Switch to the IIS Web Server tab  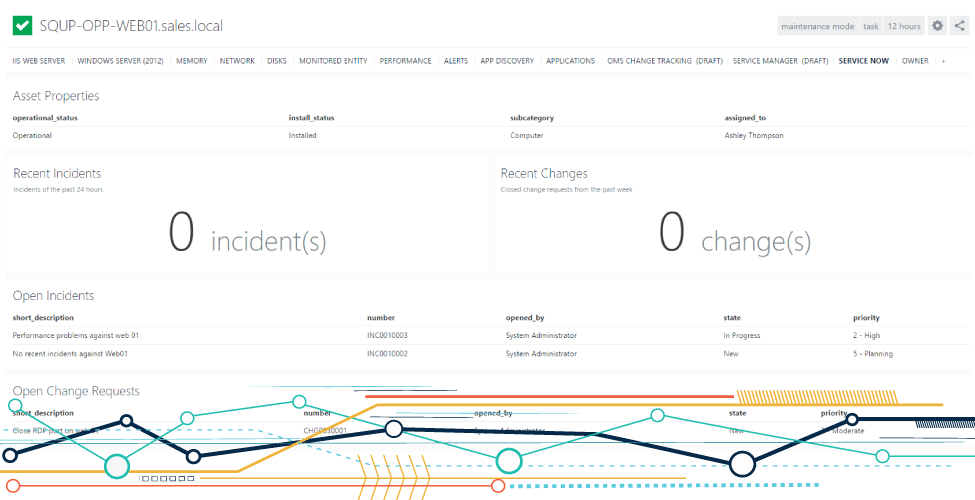pos(39,61)
